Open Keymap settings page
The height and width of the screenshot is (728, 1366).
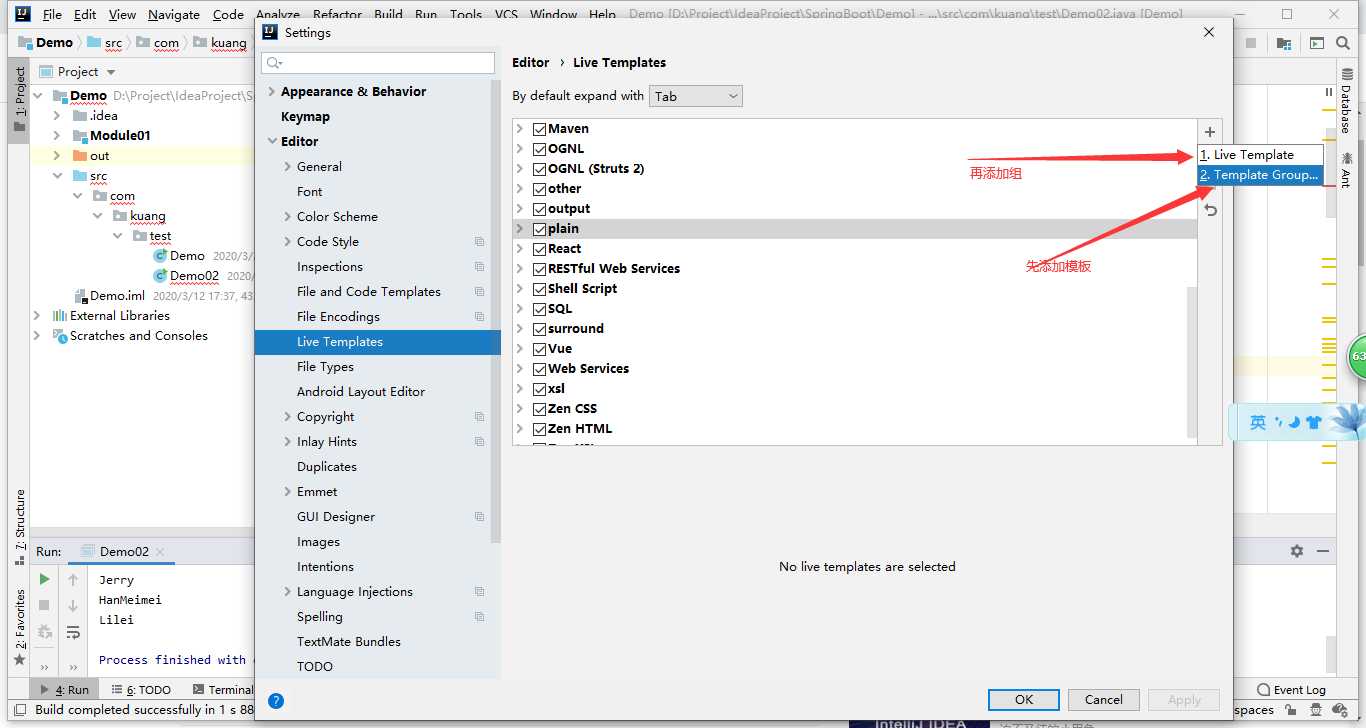pos(305,117)
